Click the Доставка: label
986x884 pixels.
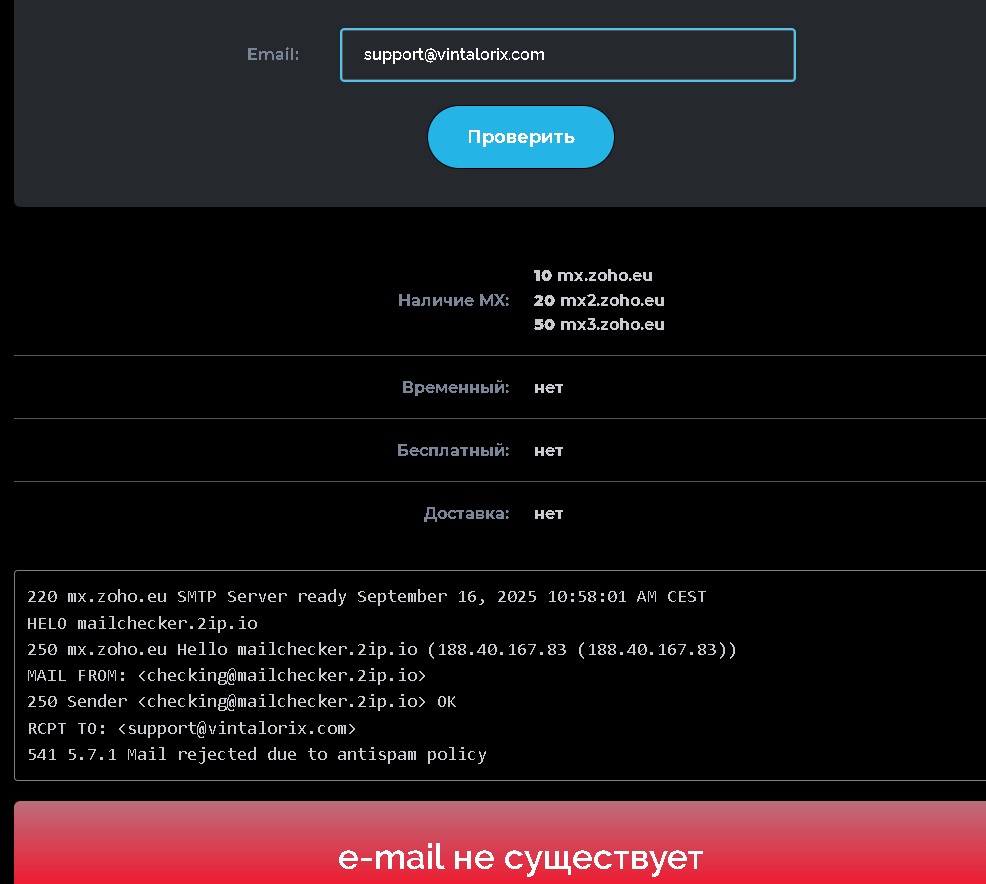[x=467, y=514]
